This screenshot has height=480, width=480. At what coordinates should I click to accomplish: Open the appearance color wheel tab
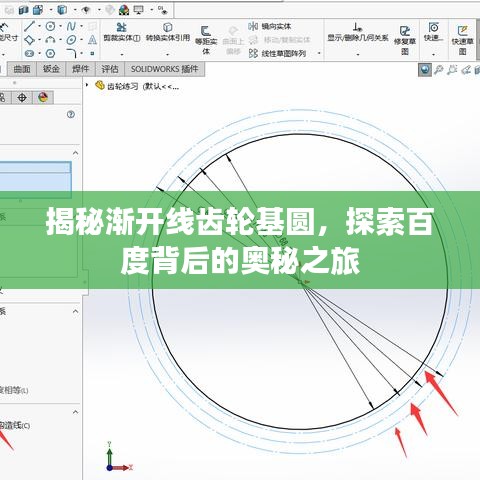pos(43,98)
